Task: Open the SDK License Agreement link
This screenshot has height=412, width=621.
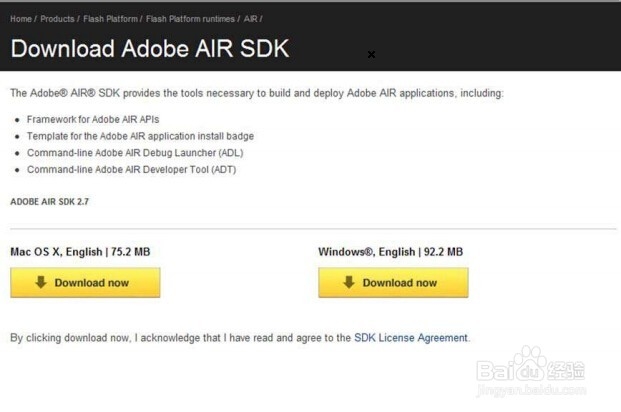Action: click(x=411, y=338)
